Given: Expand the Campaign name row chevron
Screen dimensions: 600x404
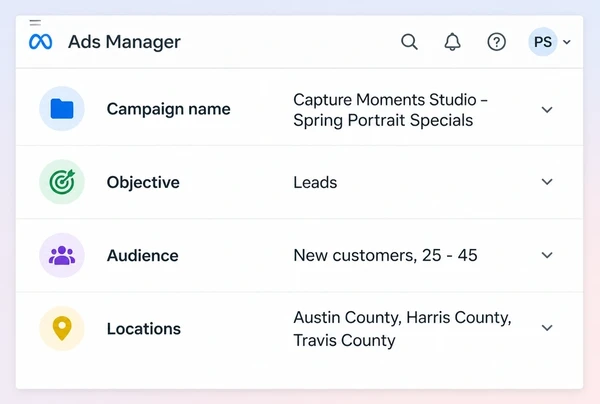Looking at the screenshot, I should point(547,110).
